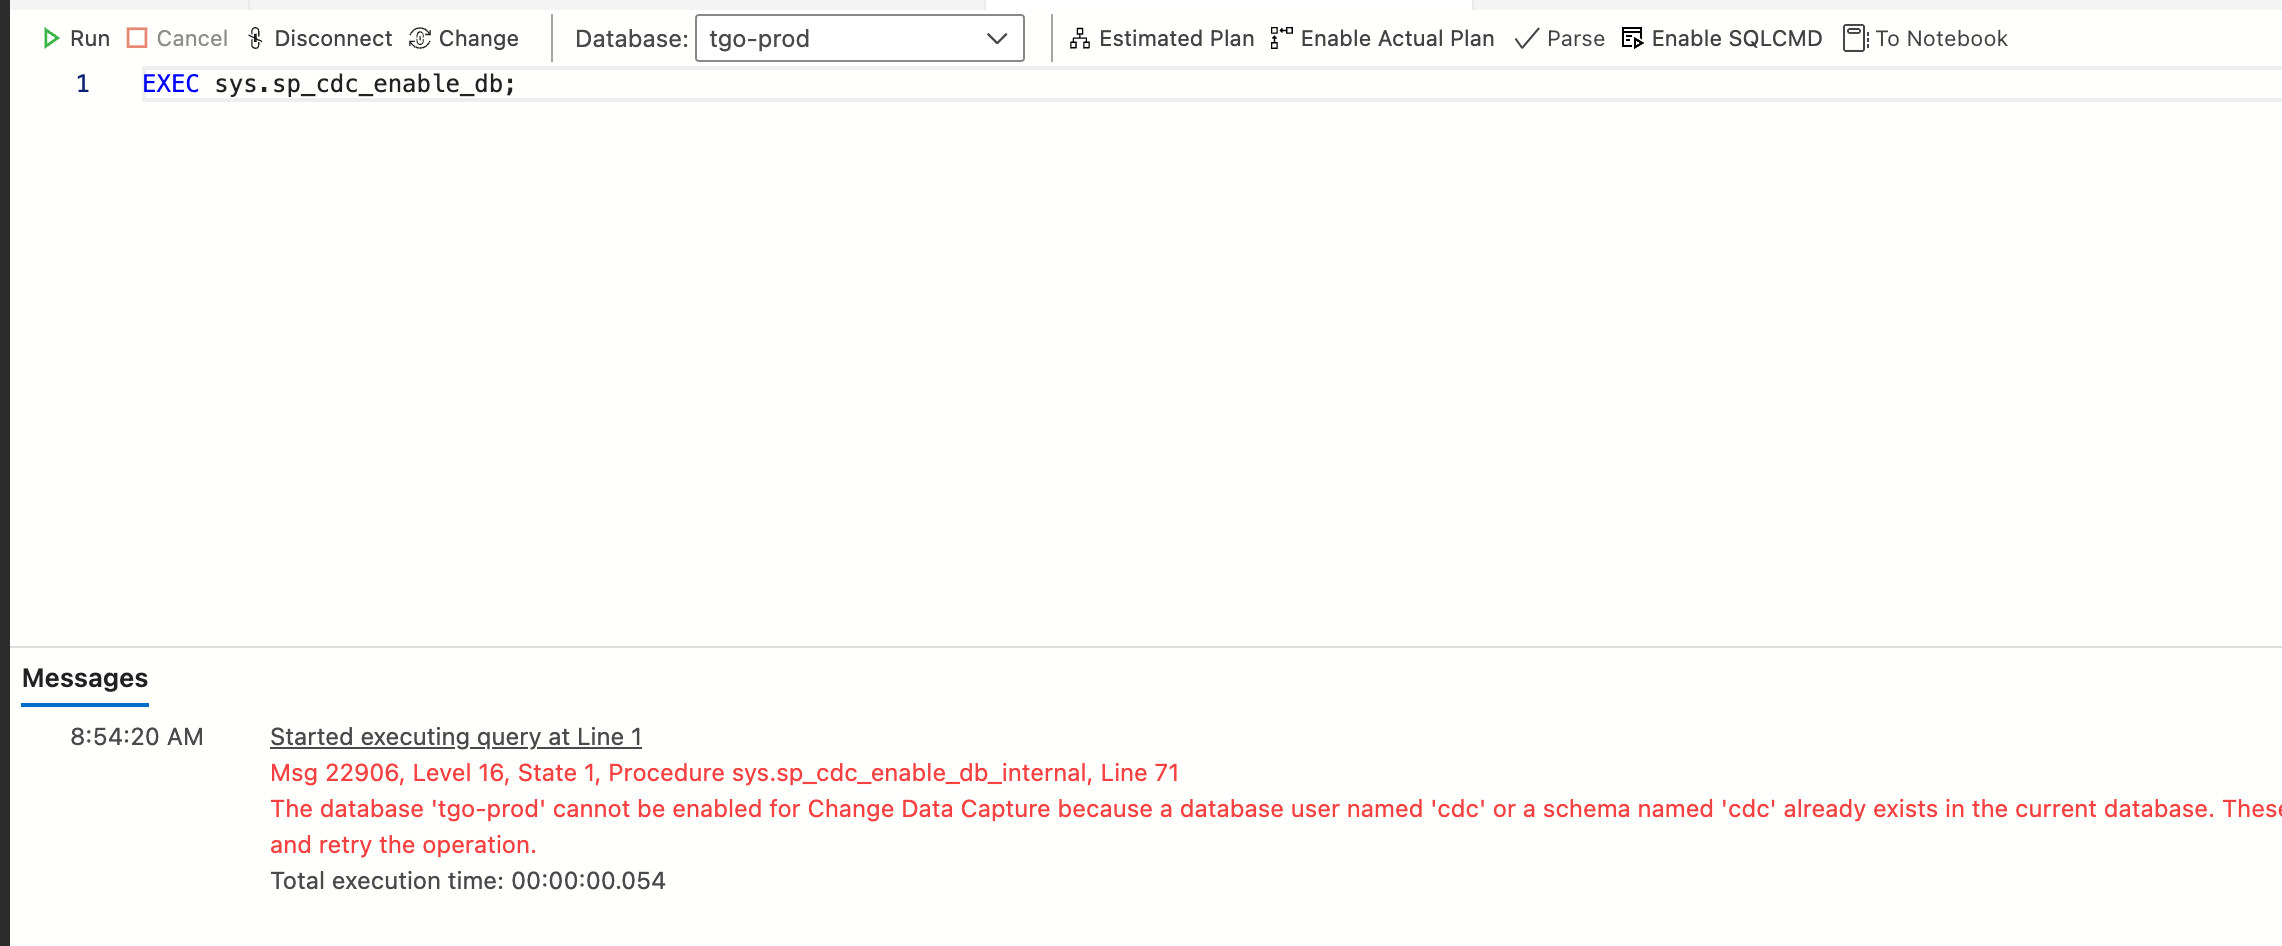Toggle Enable SQLCMD mode label

pyautogui.click(x=1736, y=38)
